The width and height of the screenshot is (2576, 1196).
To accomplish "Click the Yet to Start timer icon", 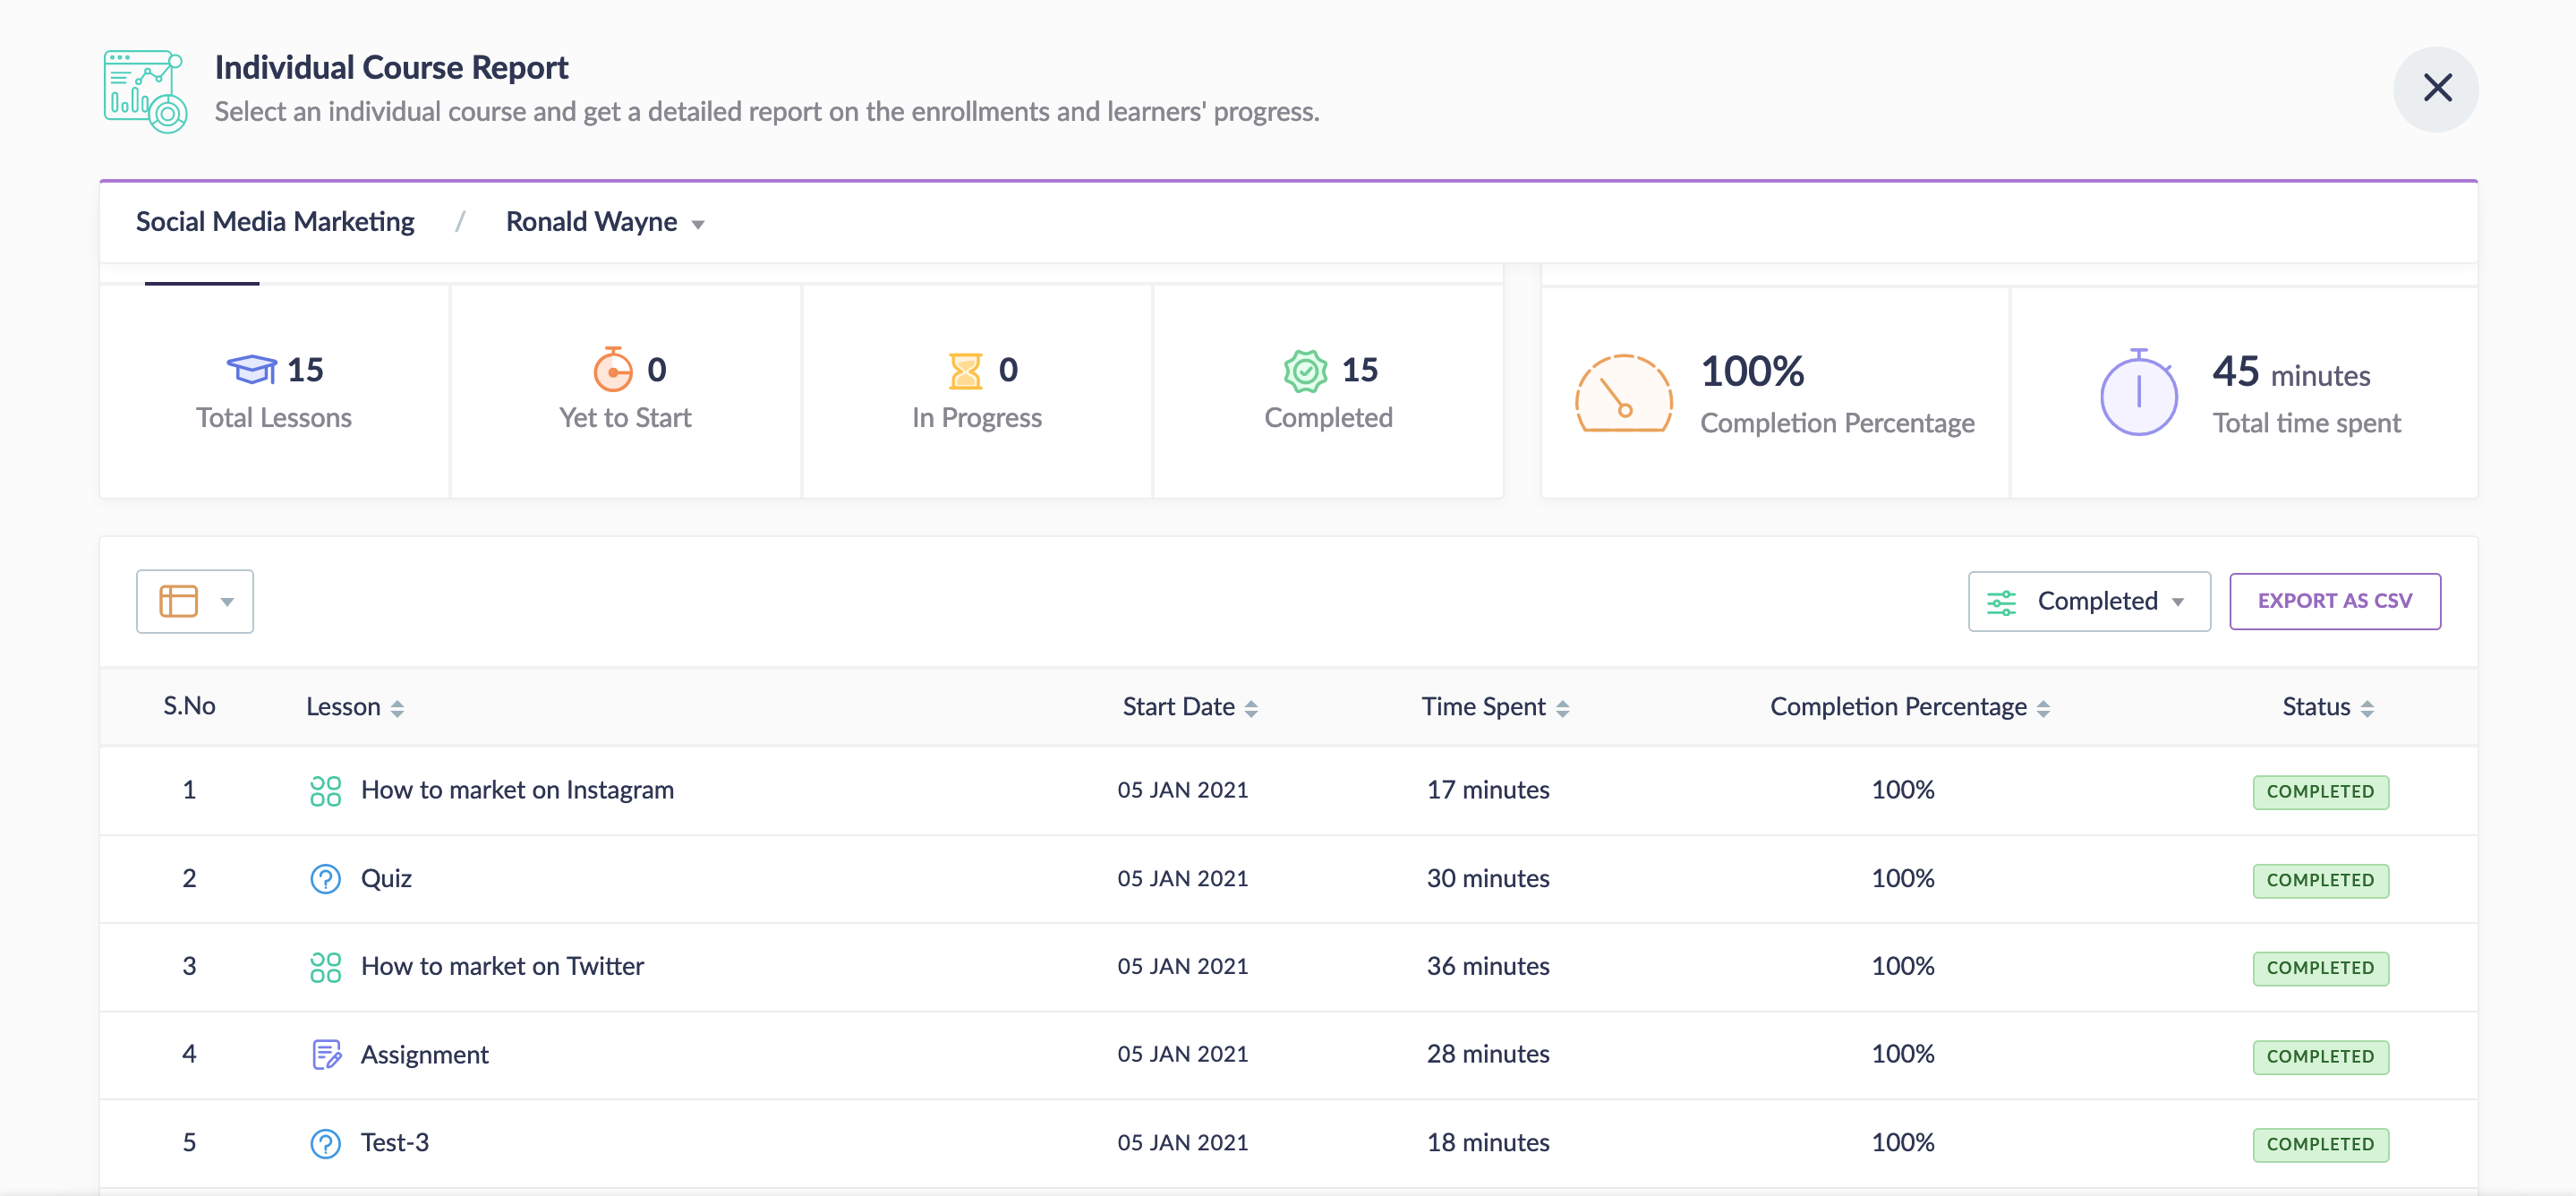I will click(x=612, y=370).
